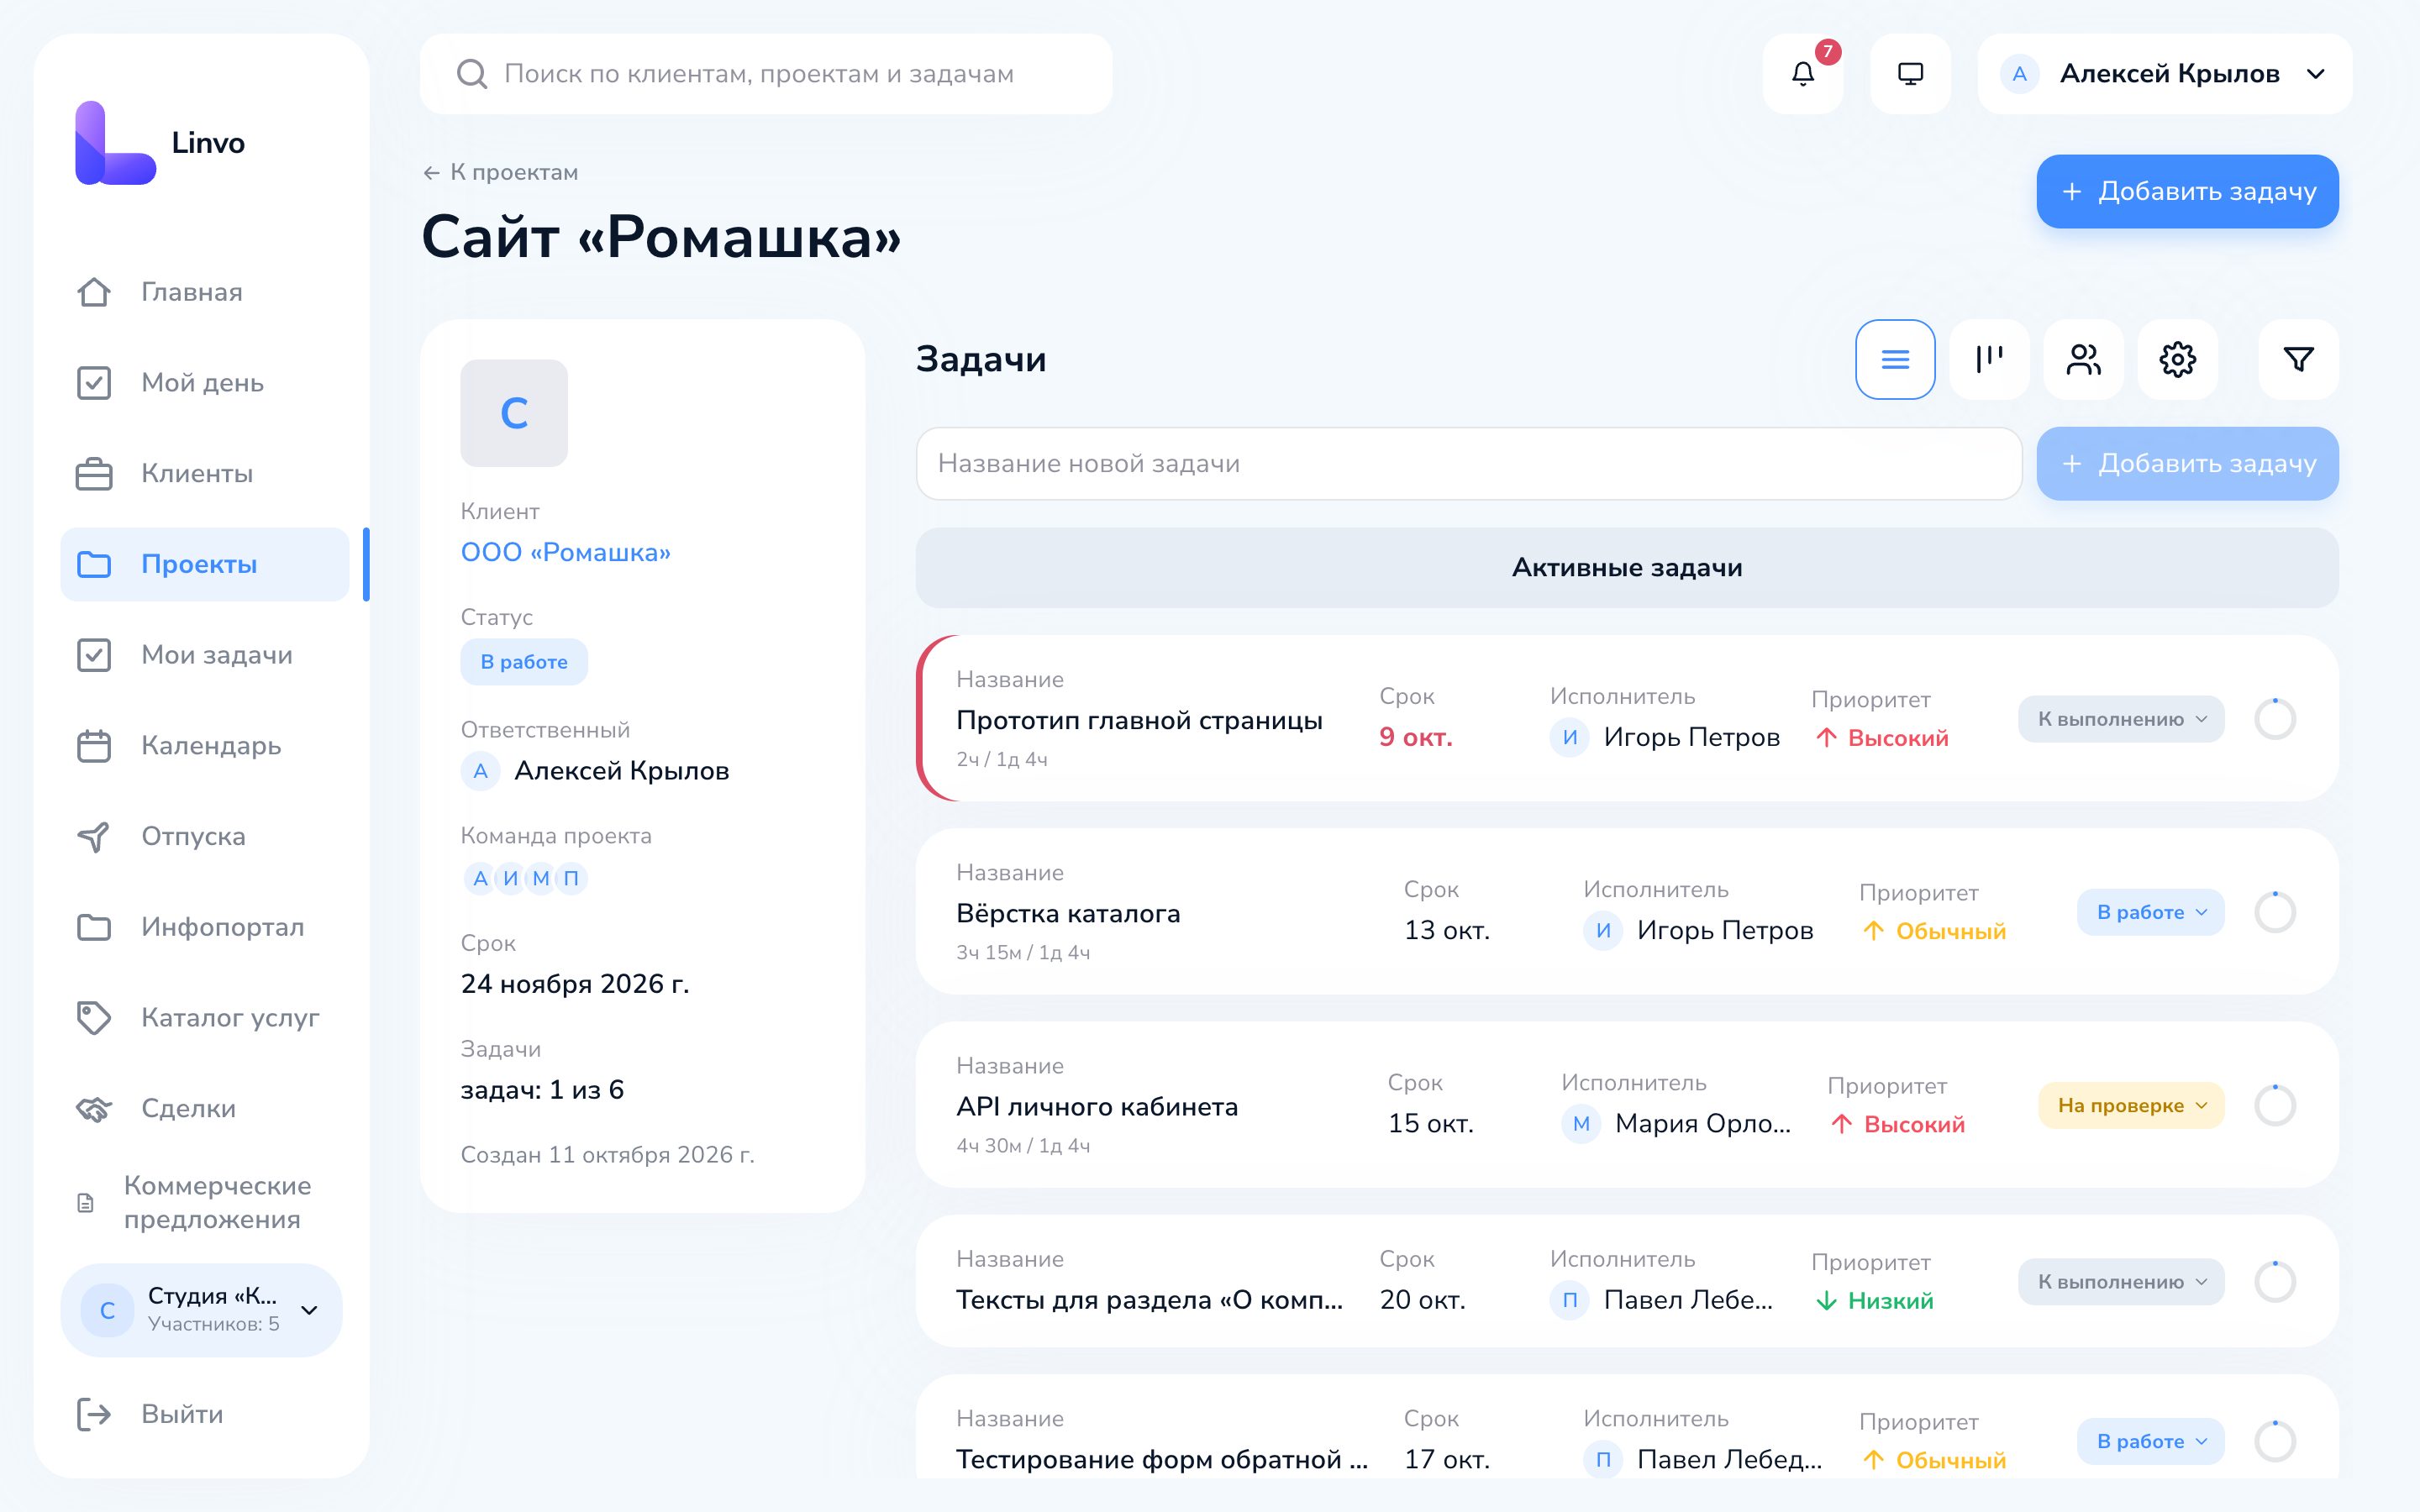Click Игорь Петров avatar in Вёрстка каталога row
Image resolution: width=2420 pixels, height=1512 pixels.
(x=1603, y=930)
